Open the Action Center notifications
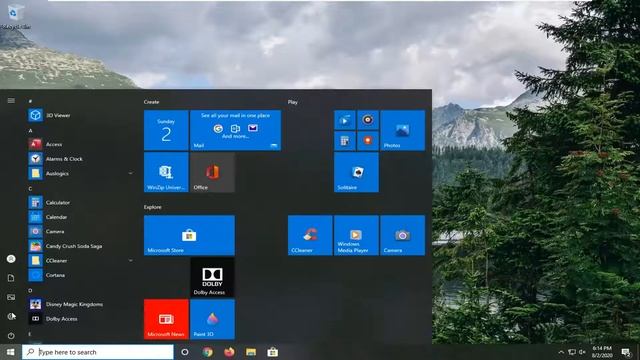This screenshot has height=360, width=640. pos(626,352)
